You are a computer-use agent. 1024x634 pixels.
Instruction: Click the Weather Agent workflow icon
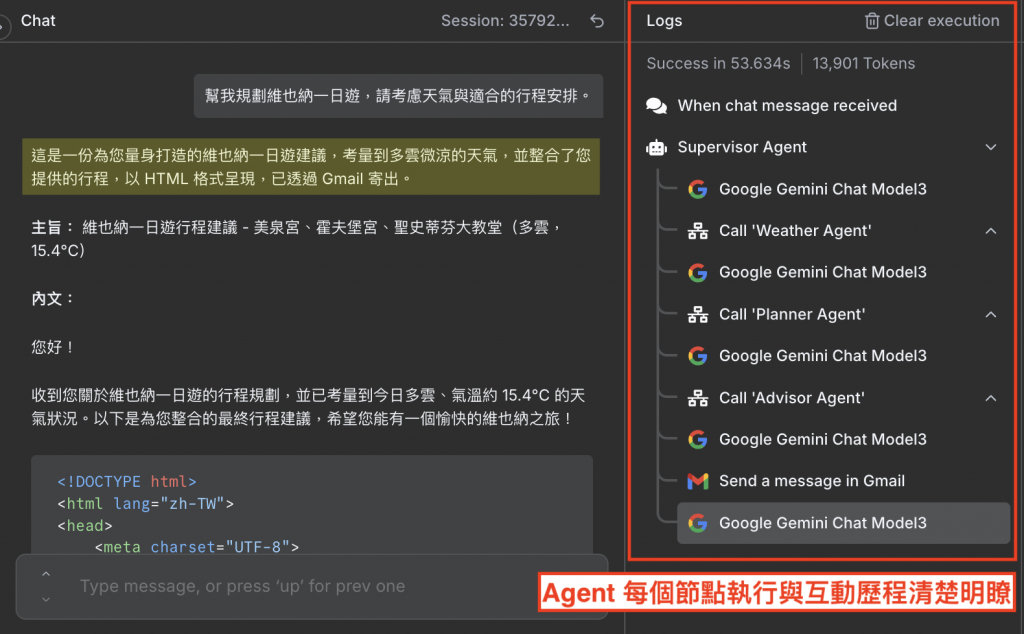tap(697, 231)
